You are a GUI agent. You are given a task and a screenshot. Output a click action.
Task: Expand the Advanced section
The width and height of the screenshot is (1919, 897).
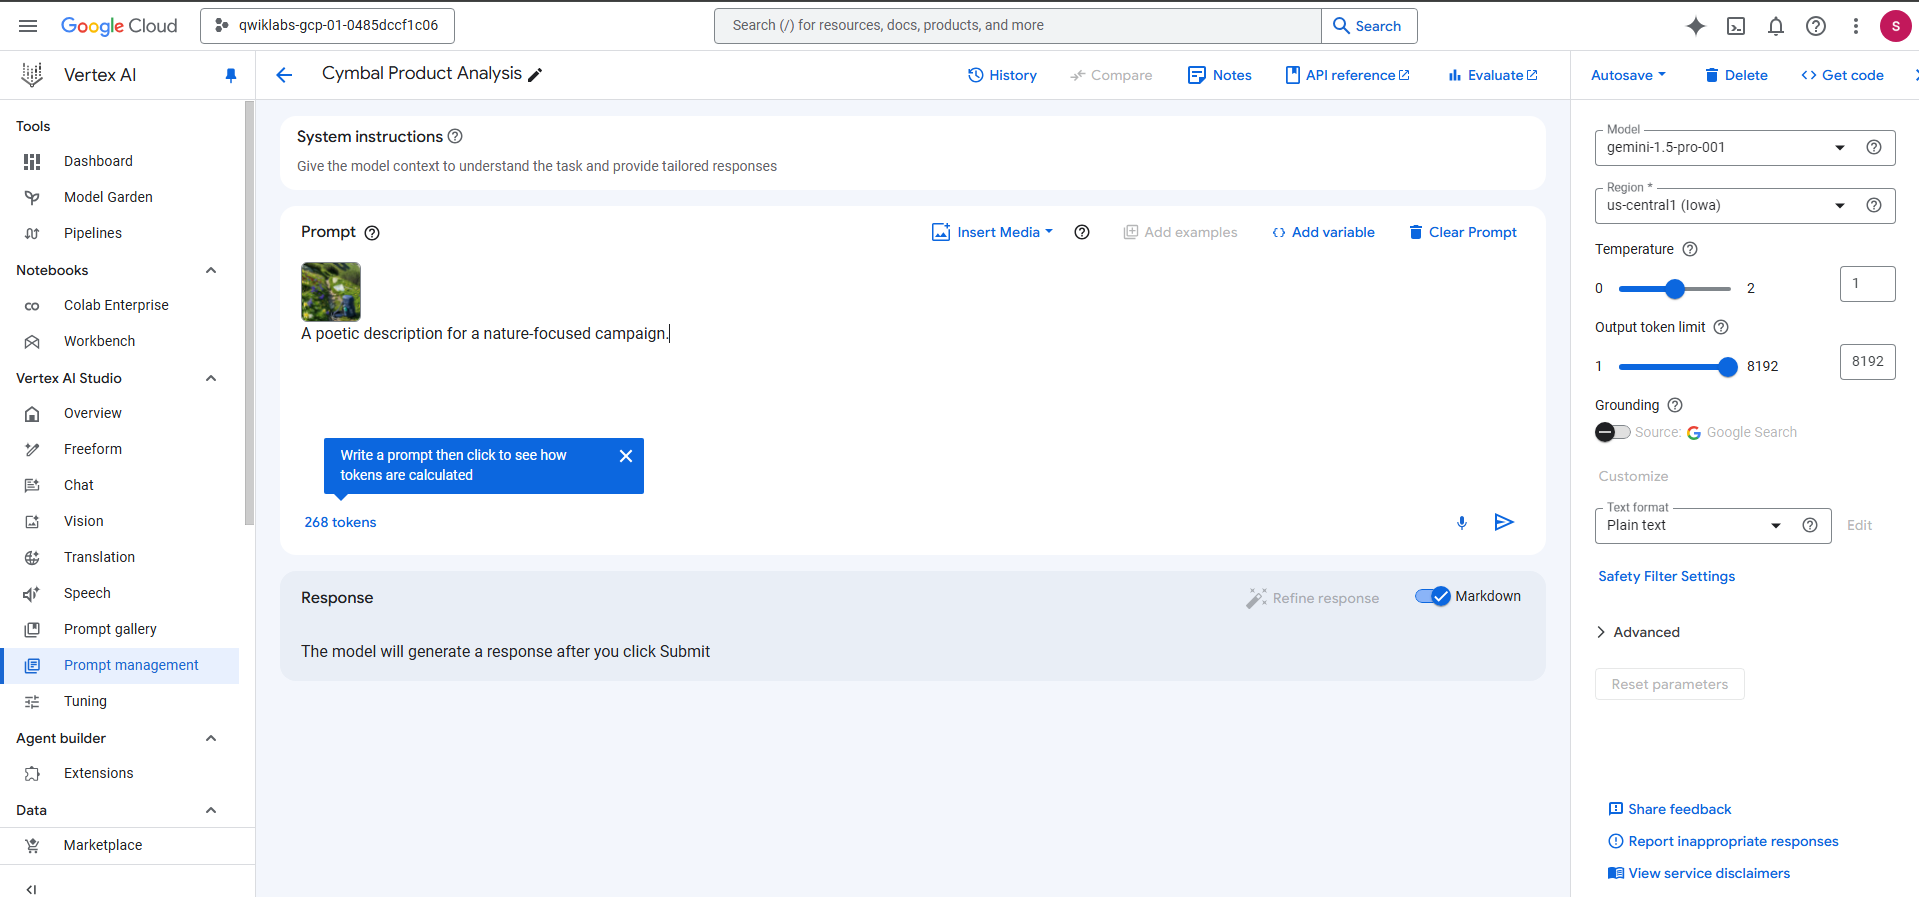1638,632
